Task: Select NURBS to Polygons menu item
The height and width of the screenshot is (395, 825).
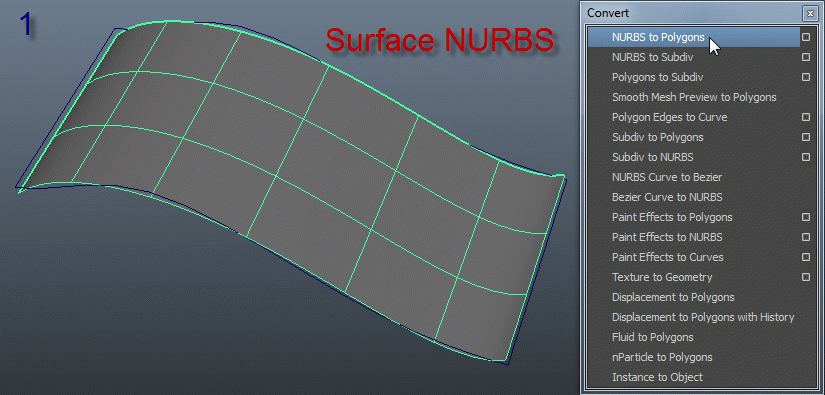Action: (693, 37)
